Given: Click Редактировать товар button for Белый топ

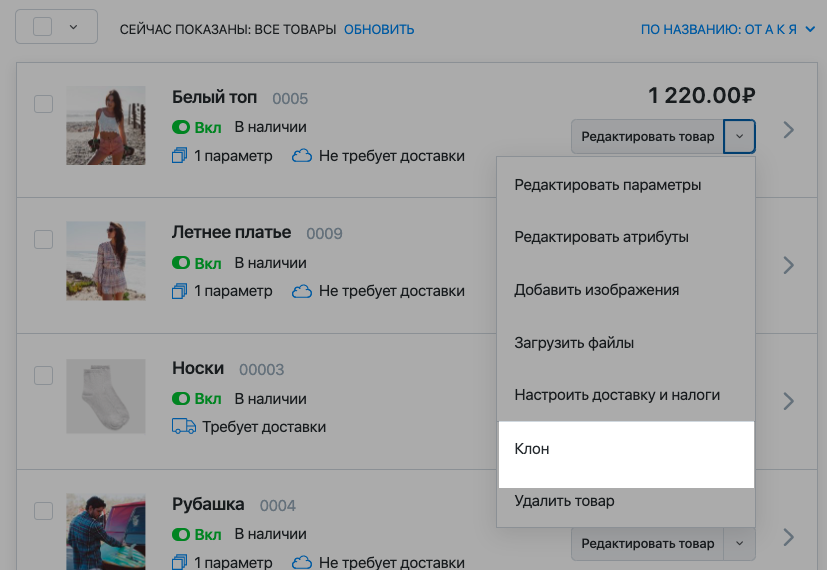Looking at the screenshot, I should click(648, 137).
